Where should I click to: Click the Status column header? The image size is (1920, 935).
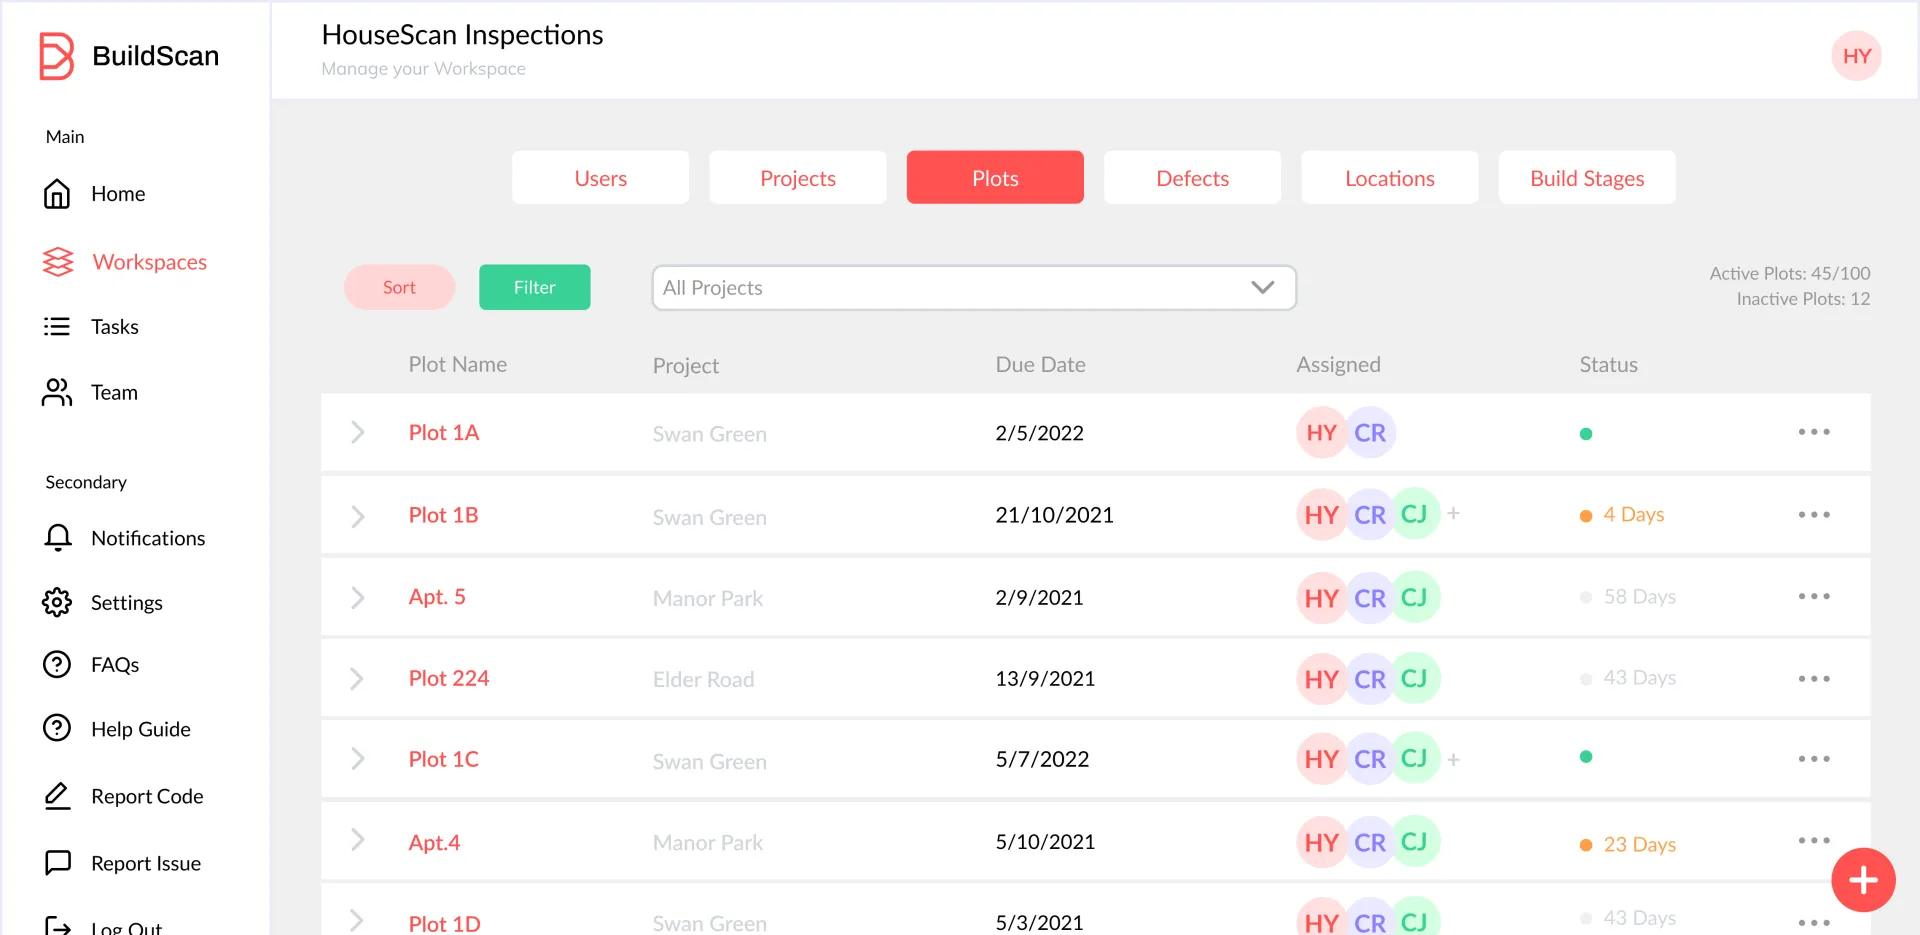[x=1608, y=365]
